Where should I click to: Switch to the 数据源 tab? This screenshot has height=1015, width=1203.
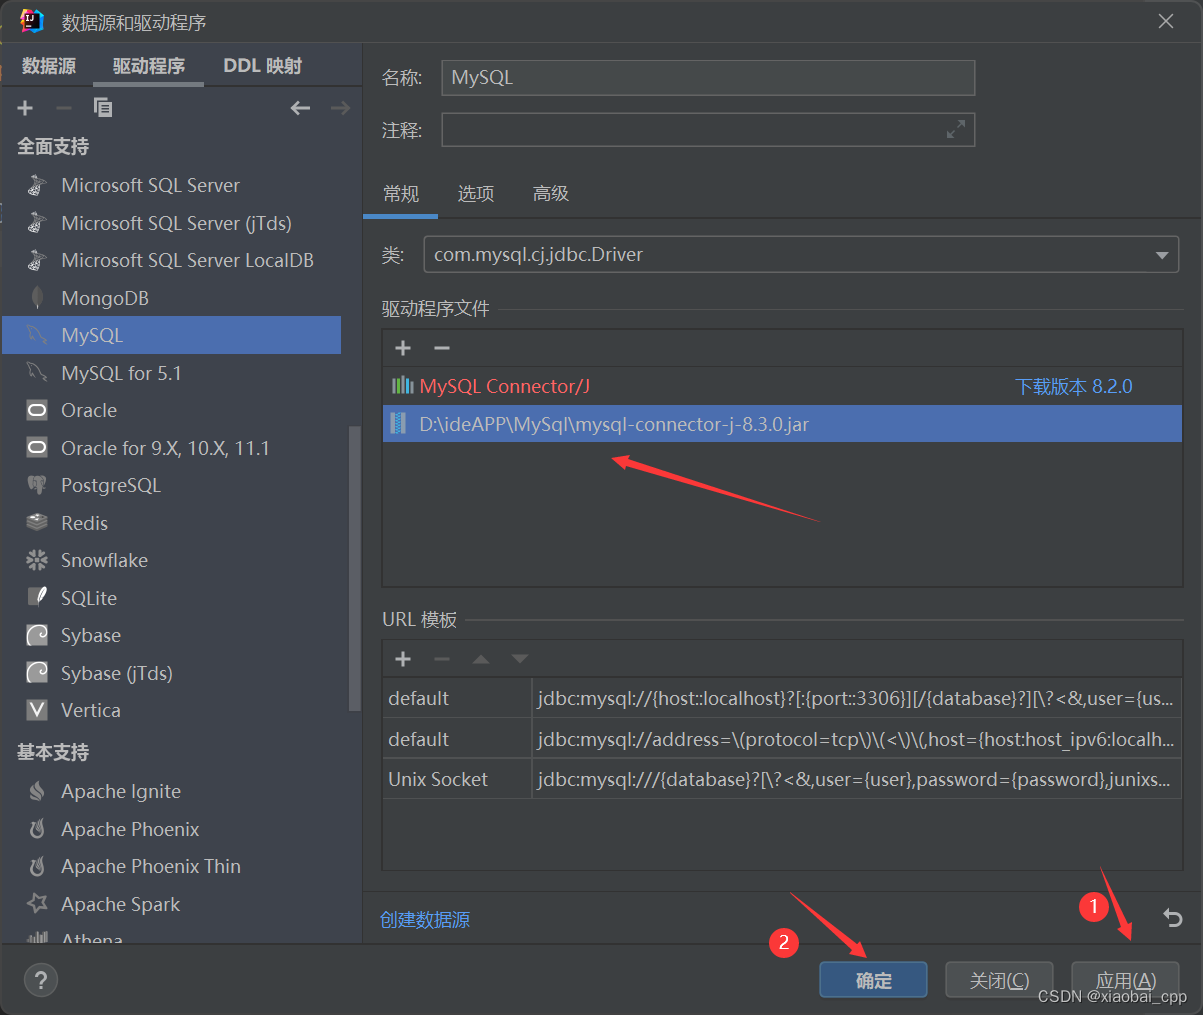(x=49, y=66)
